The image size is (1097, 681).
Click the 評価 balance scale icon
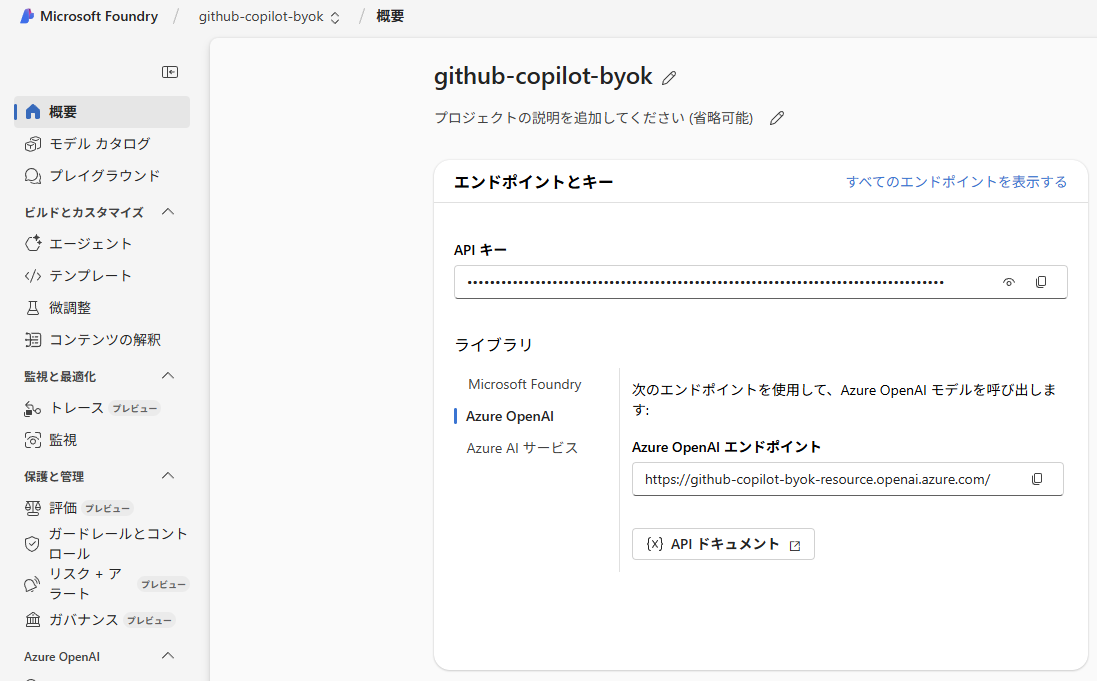[33, 508]
